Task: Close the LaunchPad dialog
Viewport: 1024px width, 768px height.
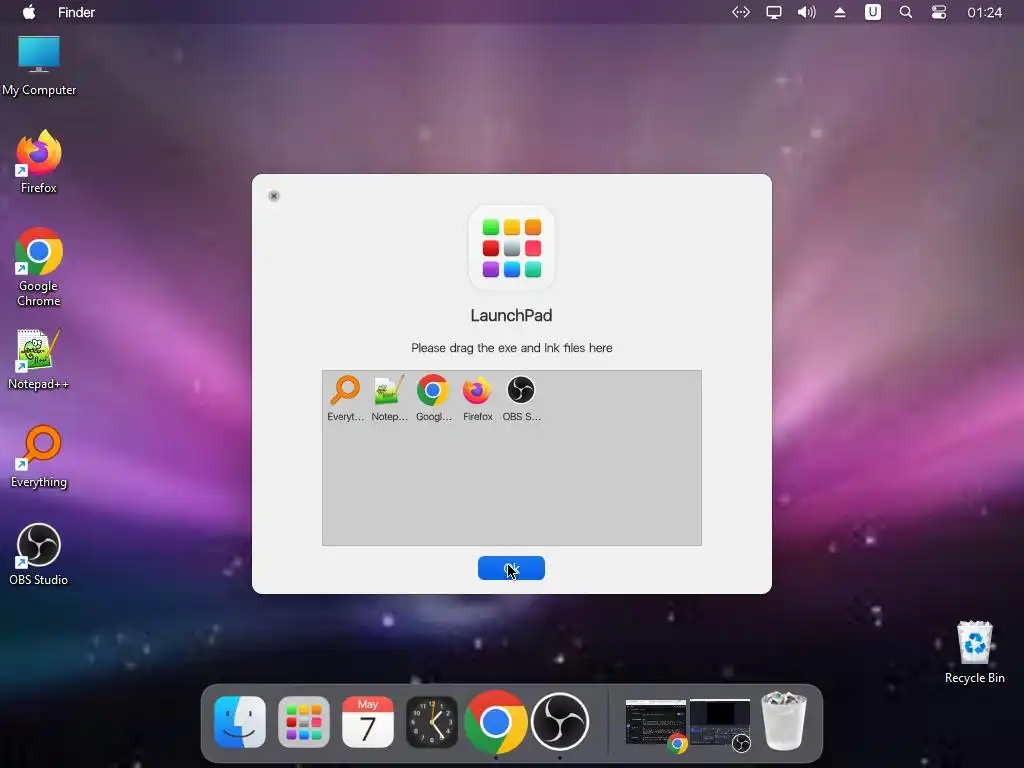Action: (x=274, y=196)
